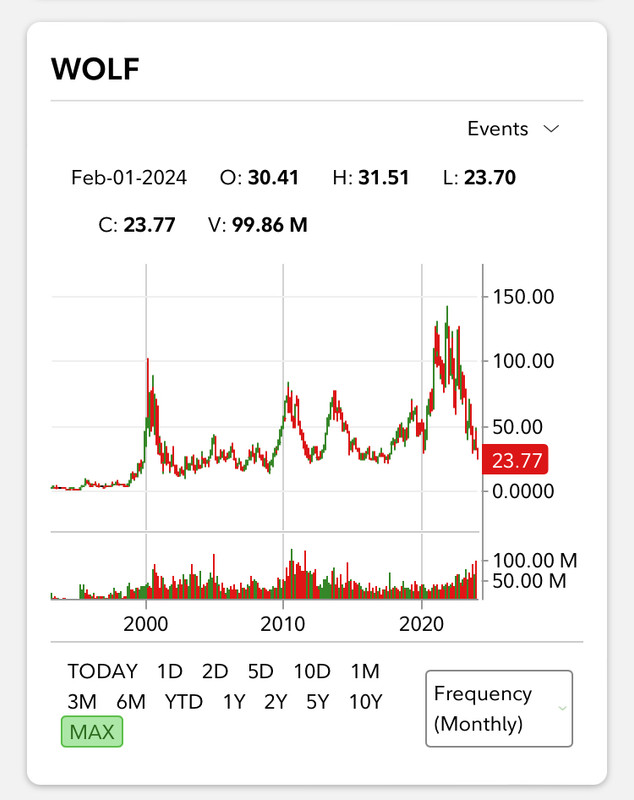Click the 2000 price spike candlestick
Viewport: 634px width, 800px height.
coord(148,388)
